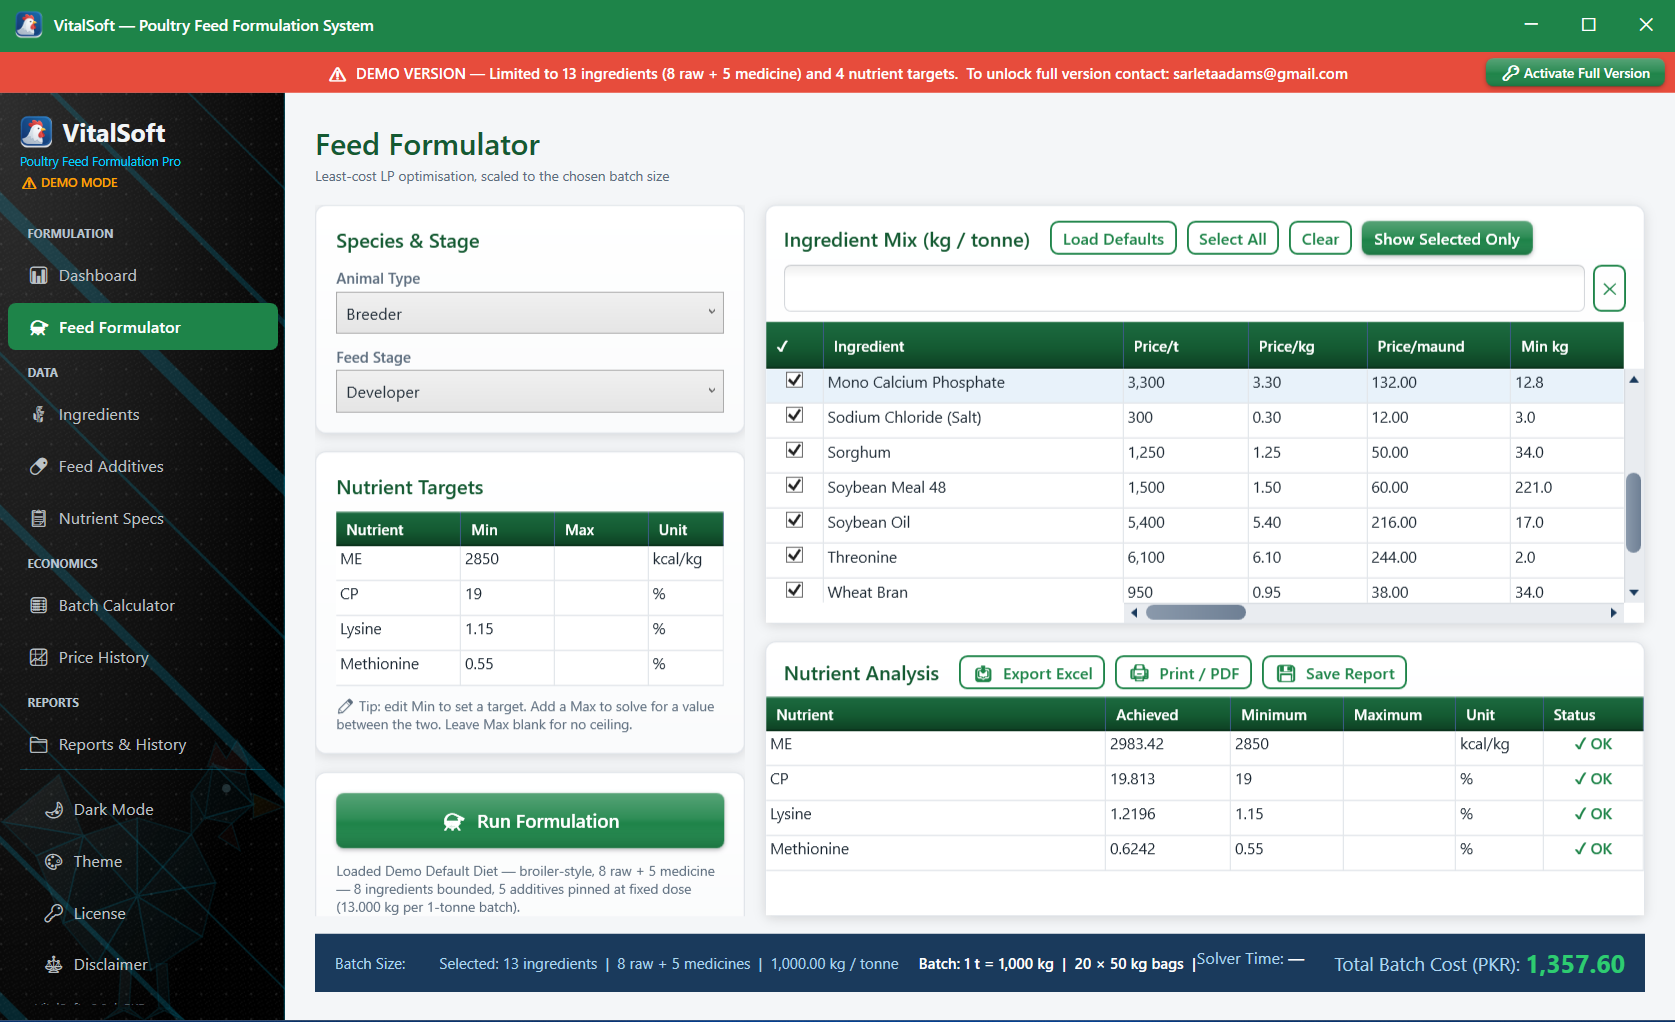
Task: Click the printer icon on Print / PDF
Action: (x=1139, y=673)
